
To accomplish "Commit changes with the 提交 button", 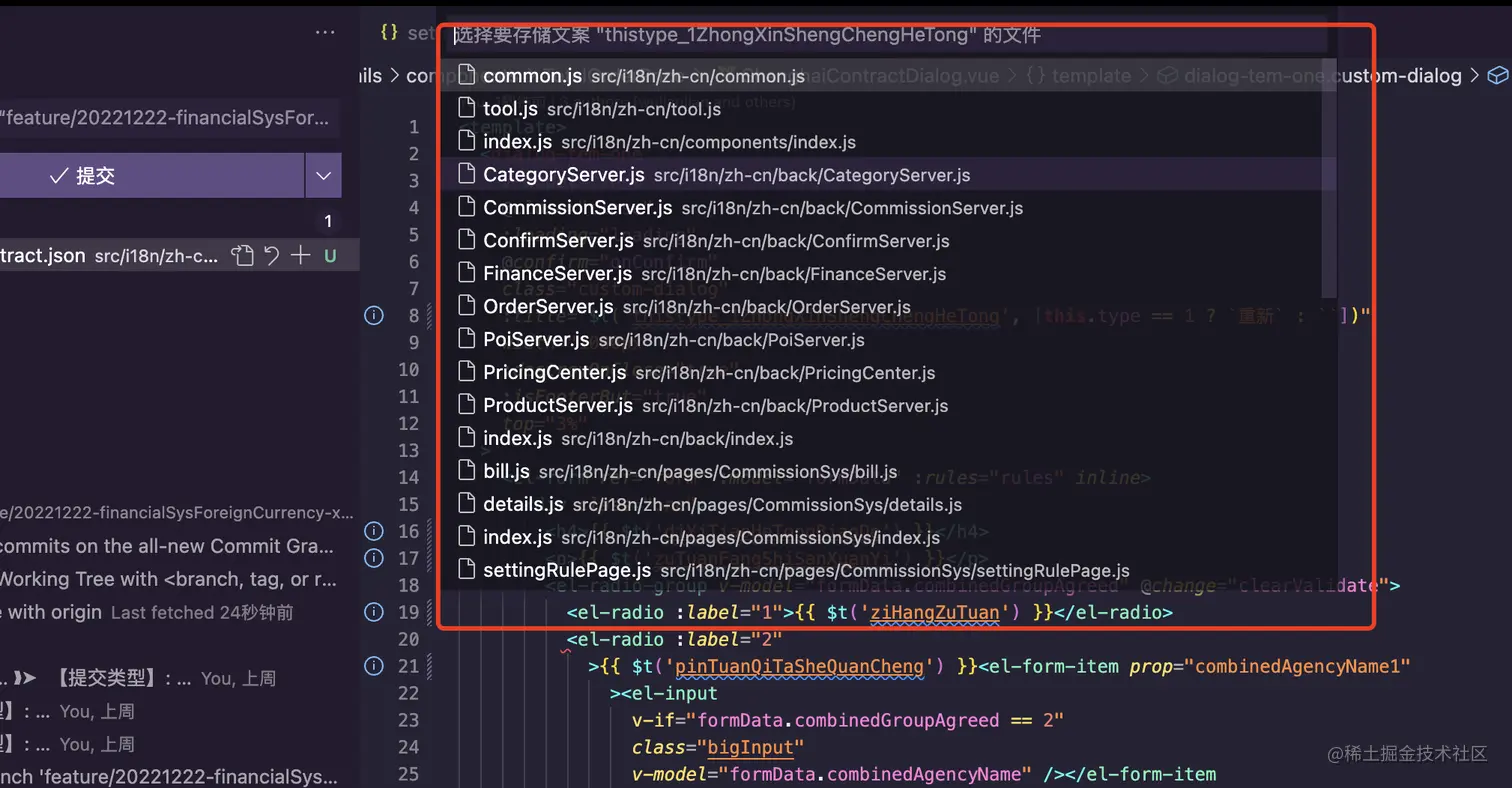I will pyautogui.click(x=152, y=176).
